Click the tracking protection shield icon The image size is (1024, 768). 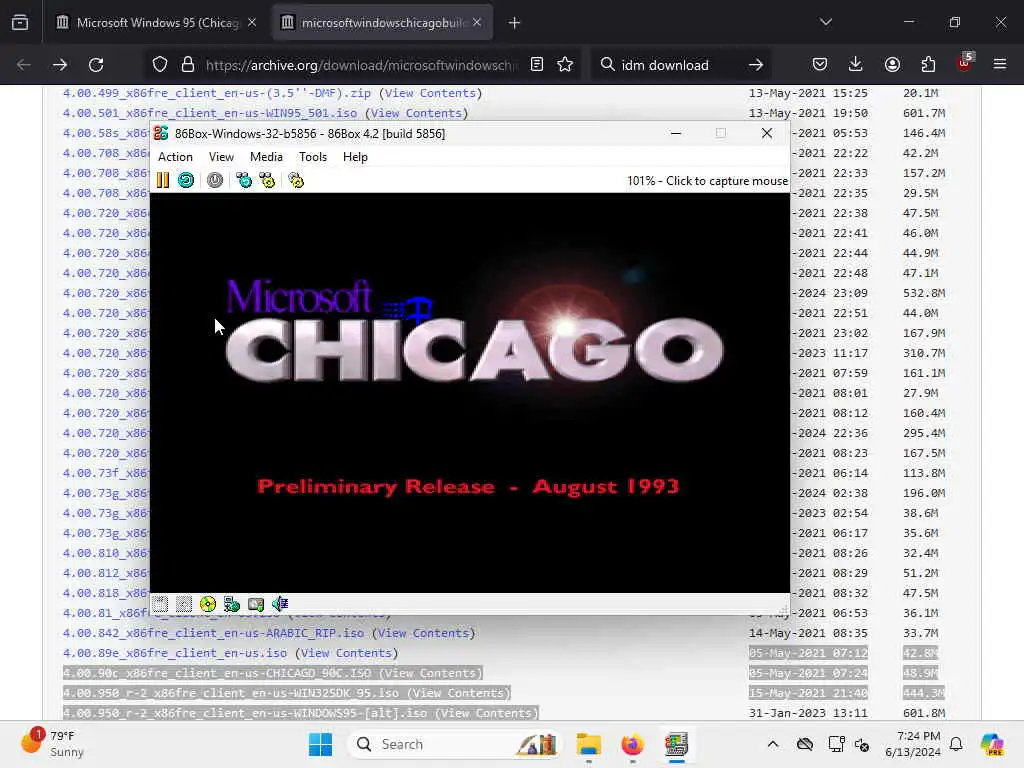point(160,65)
